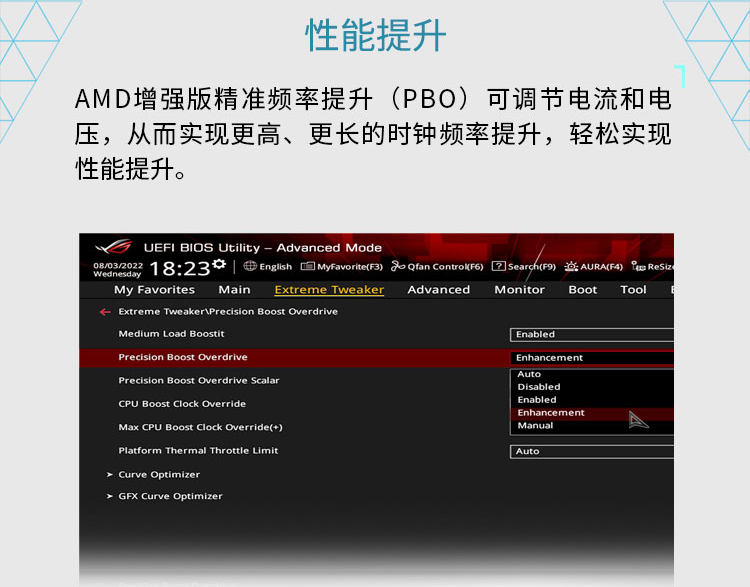Open Medium Load Boostit Enabled dropdown

tap(592, 334)
